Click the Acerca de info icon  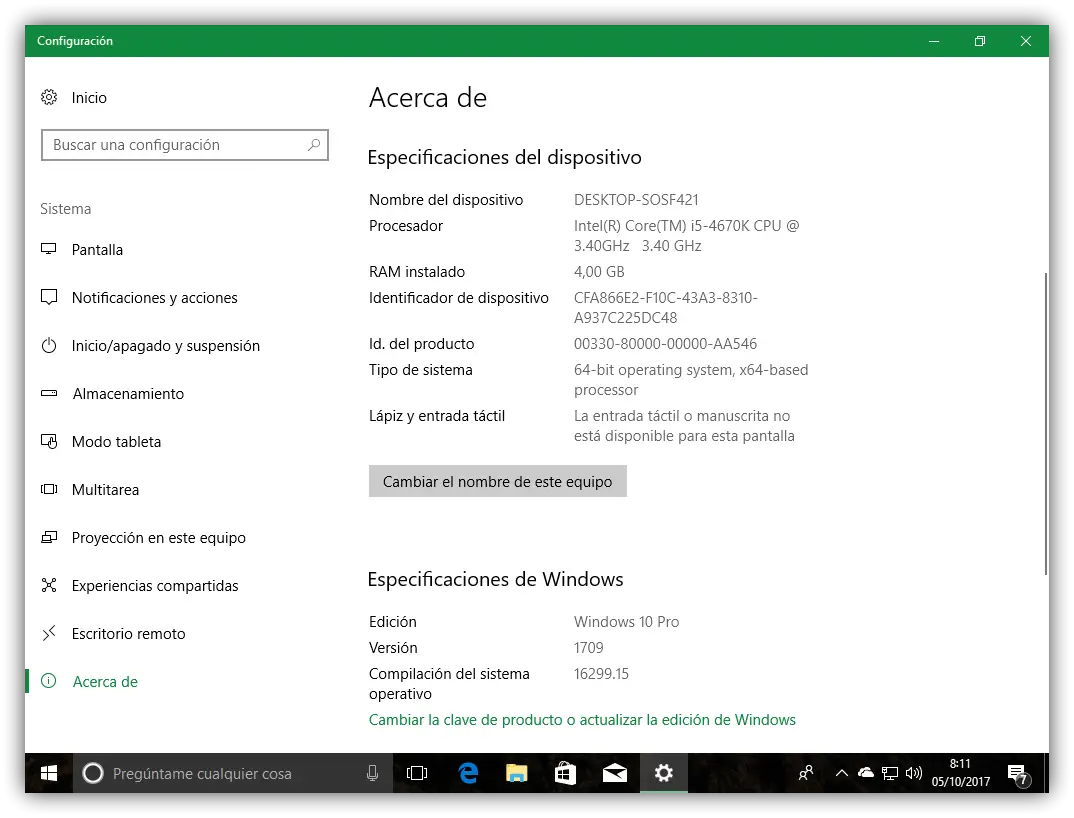49,681
